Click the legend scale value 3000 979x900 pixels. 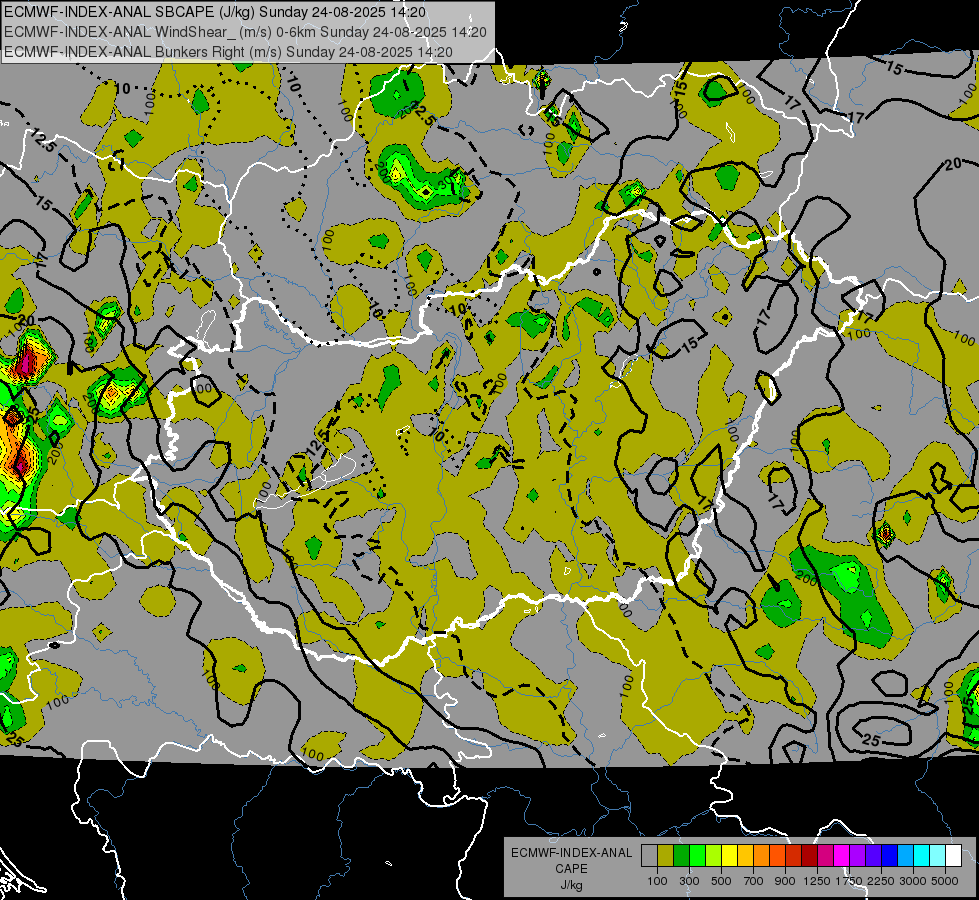coord(913,881)
